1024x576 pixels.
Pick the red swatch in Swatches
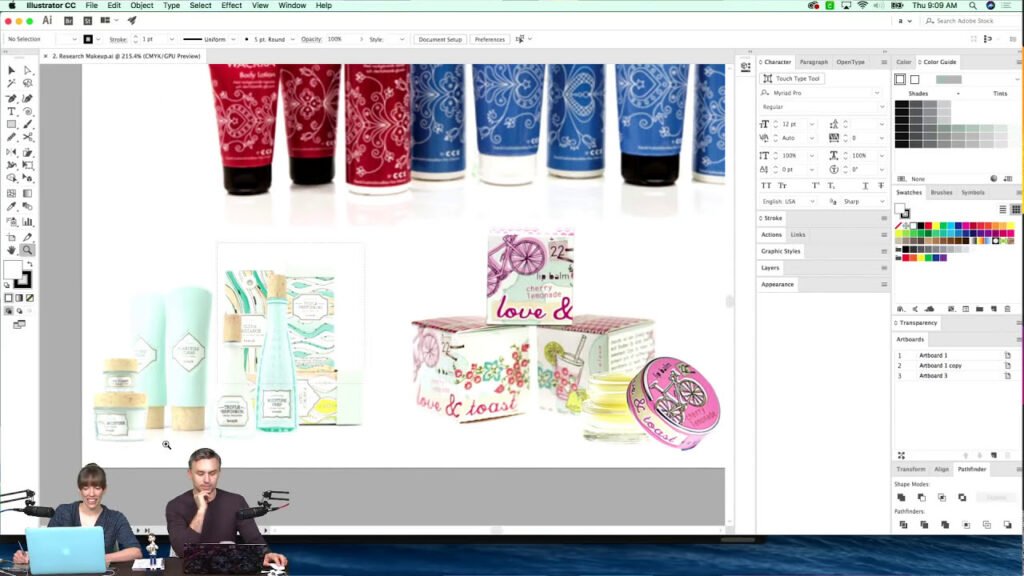[927, 226]
